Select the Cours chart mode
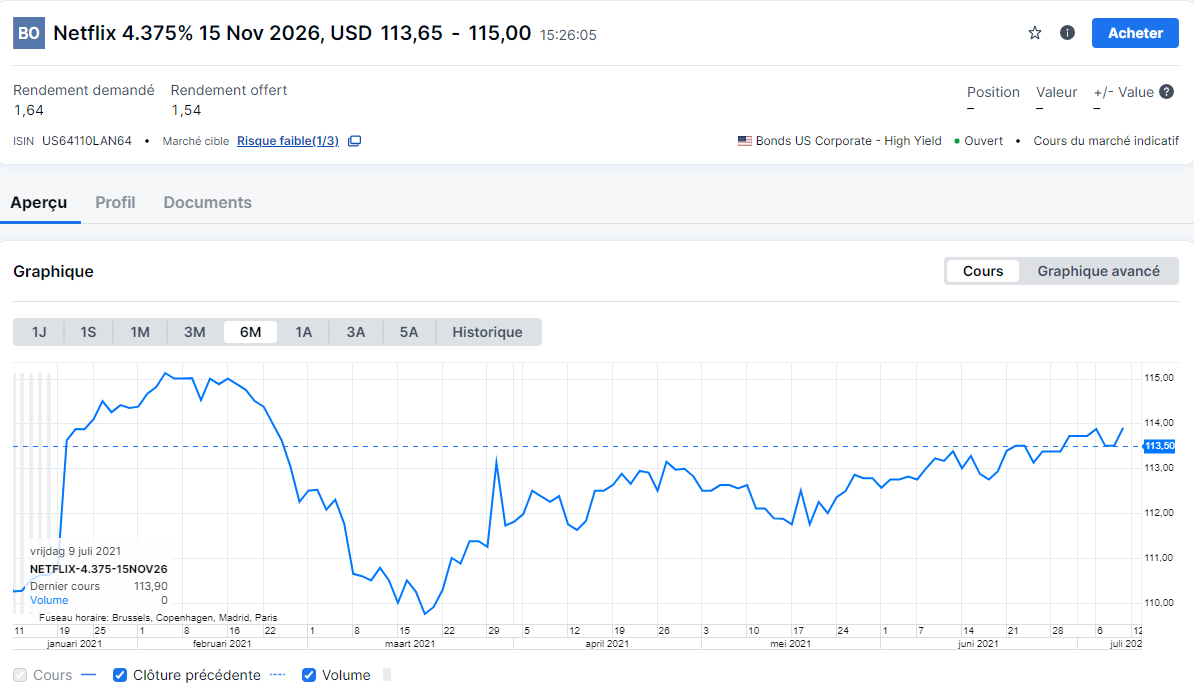This screenshot has height=695, width=1194. click(x=982, y=271)
